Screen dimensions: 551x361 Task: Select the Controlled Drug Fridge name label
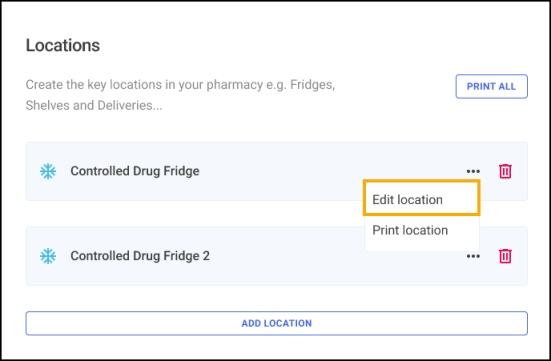[x=135, y=171]
